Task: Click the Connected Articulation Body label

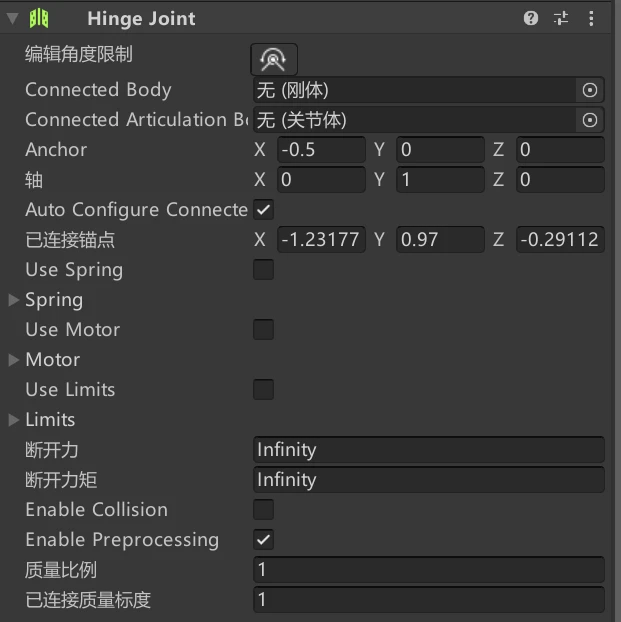Action: coord(137,120)
